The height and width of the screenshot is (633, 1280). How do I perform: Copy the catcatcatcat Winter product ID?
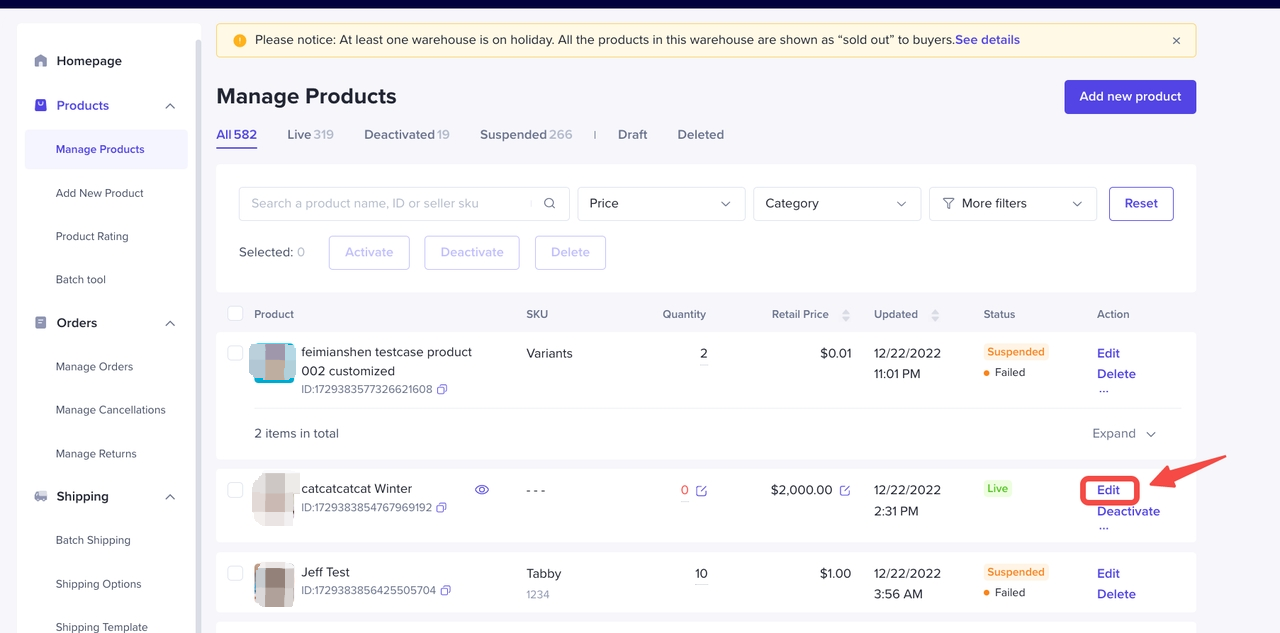pos(442,508)
